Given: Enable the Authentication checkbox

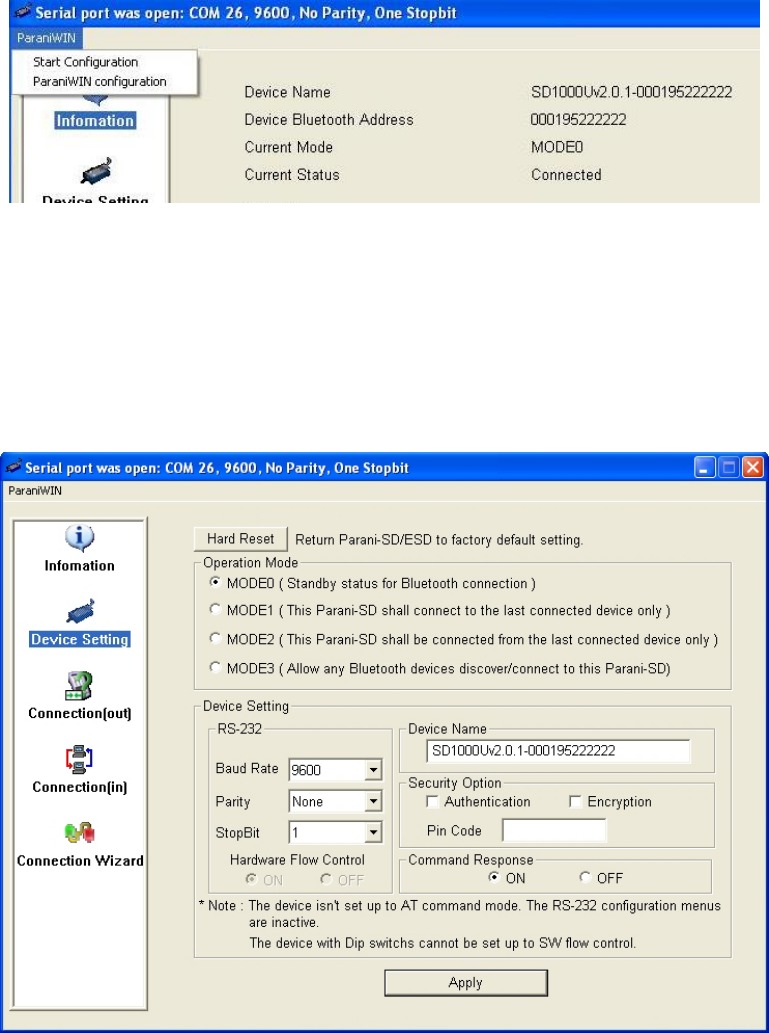Looking at the screenshot, I should pos(432,801).
